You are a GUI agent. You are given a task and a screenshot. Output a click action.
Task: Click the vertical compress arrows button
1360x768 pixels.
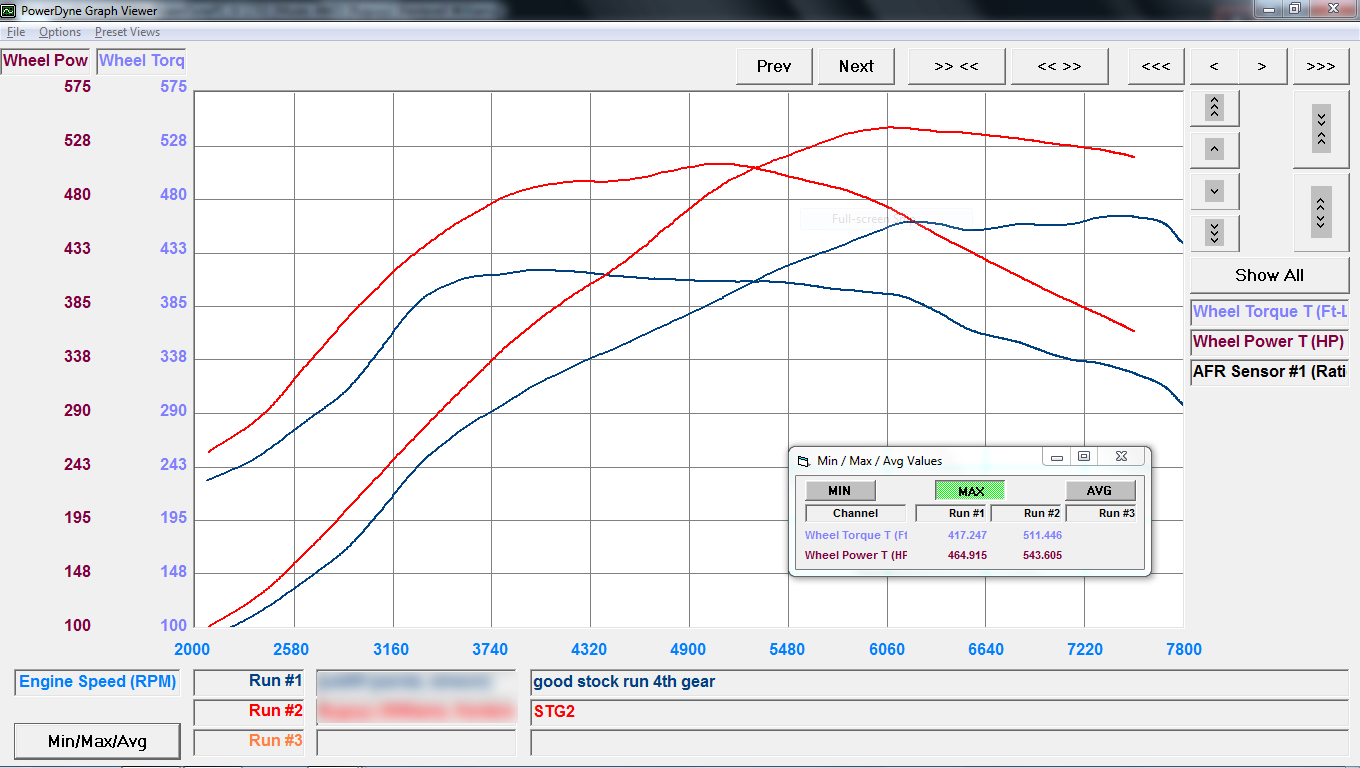pos(1320,129)
